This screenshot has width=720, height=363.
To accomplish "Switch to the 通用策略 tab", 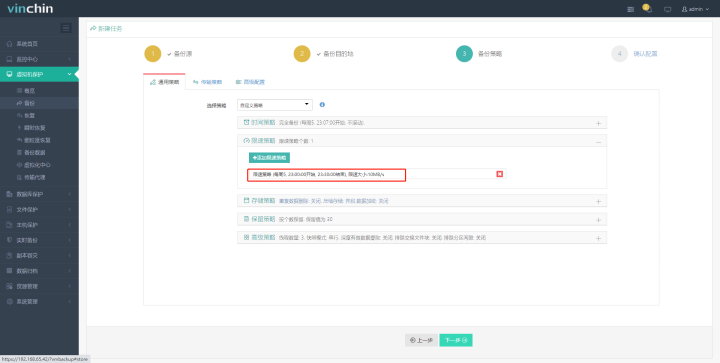I will (164, 82).
